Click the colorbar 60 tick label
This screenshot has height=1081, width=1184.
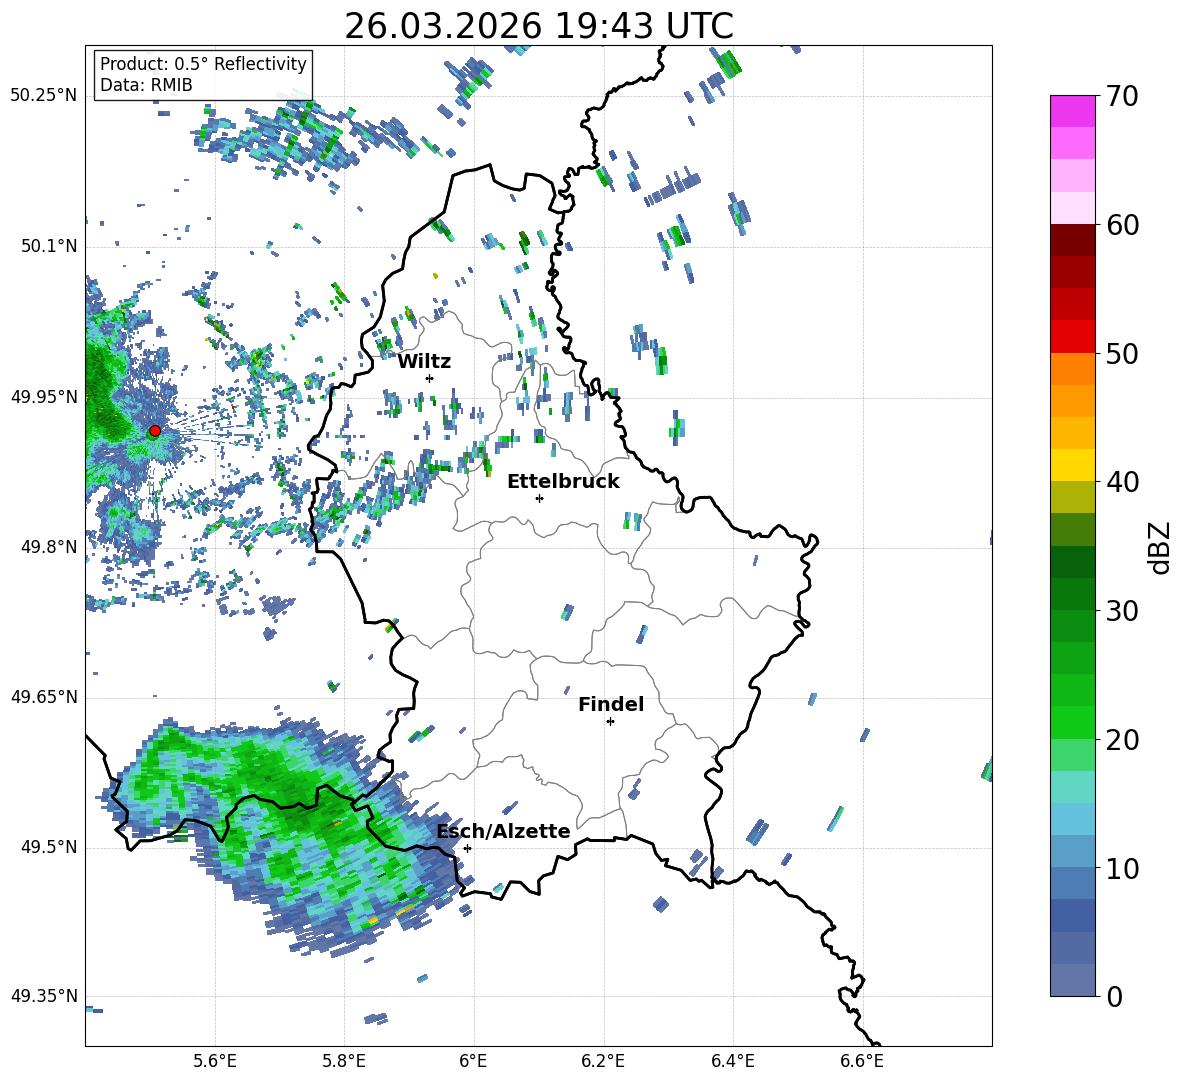[x=1122, y=225]
